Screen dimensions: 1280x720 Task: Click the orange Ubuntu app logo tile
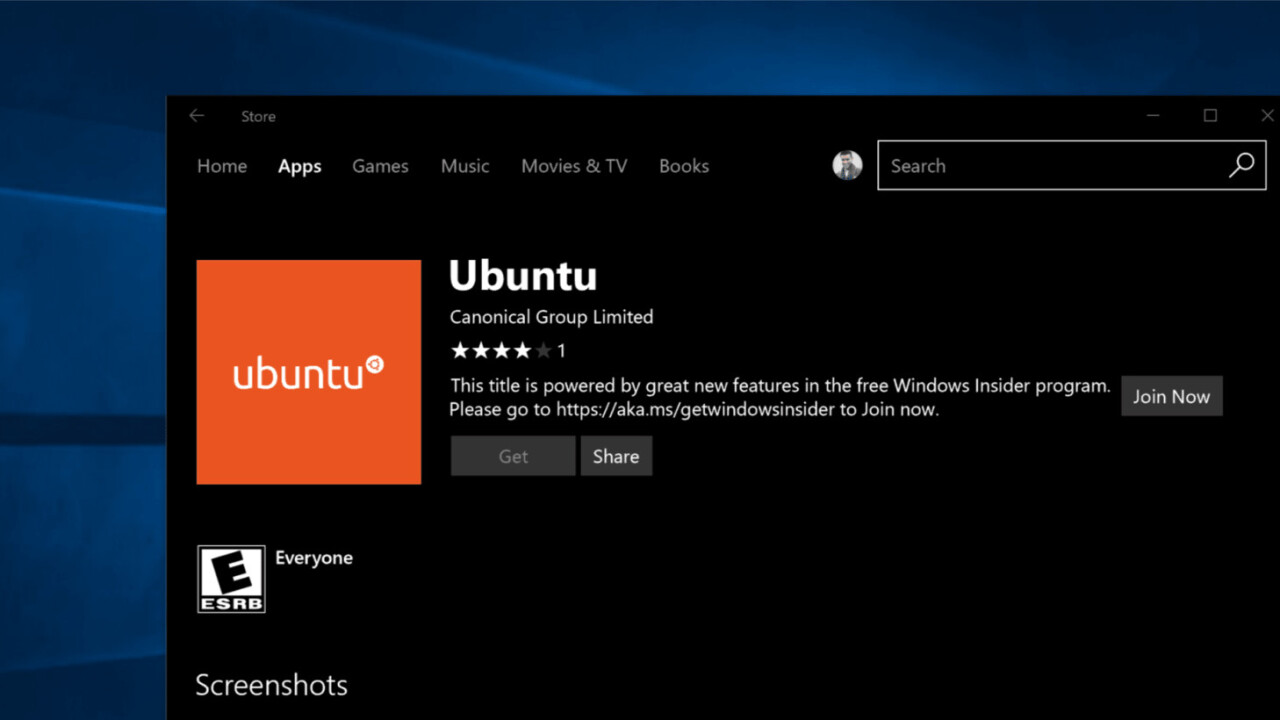point(309,372)
